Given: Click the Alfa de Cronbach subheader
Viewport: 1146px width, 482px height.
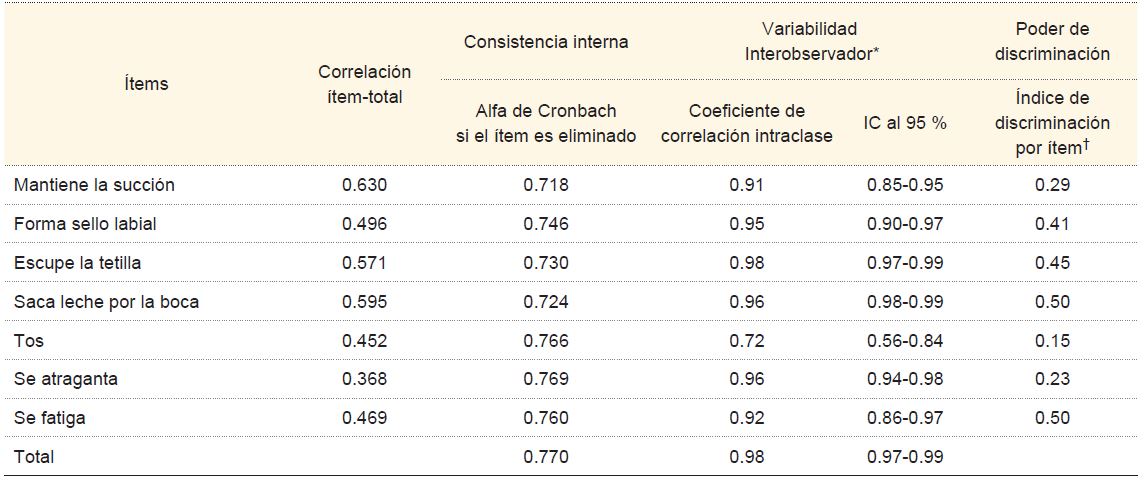Looking at the screenshot, I should coord(545,123).
